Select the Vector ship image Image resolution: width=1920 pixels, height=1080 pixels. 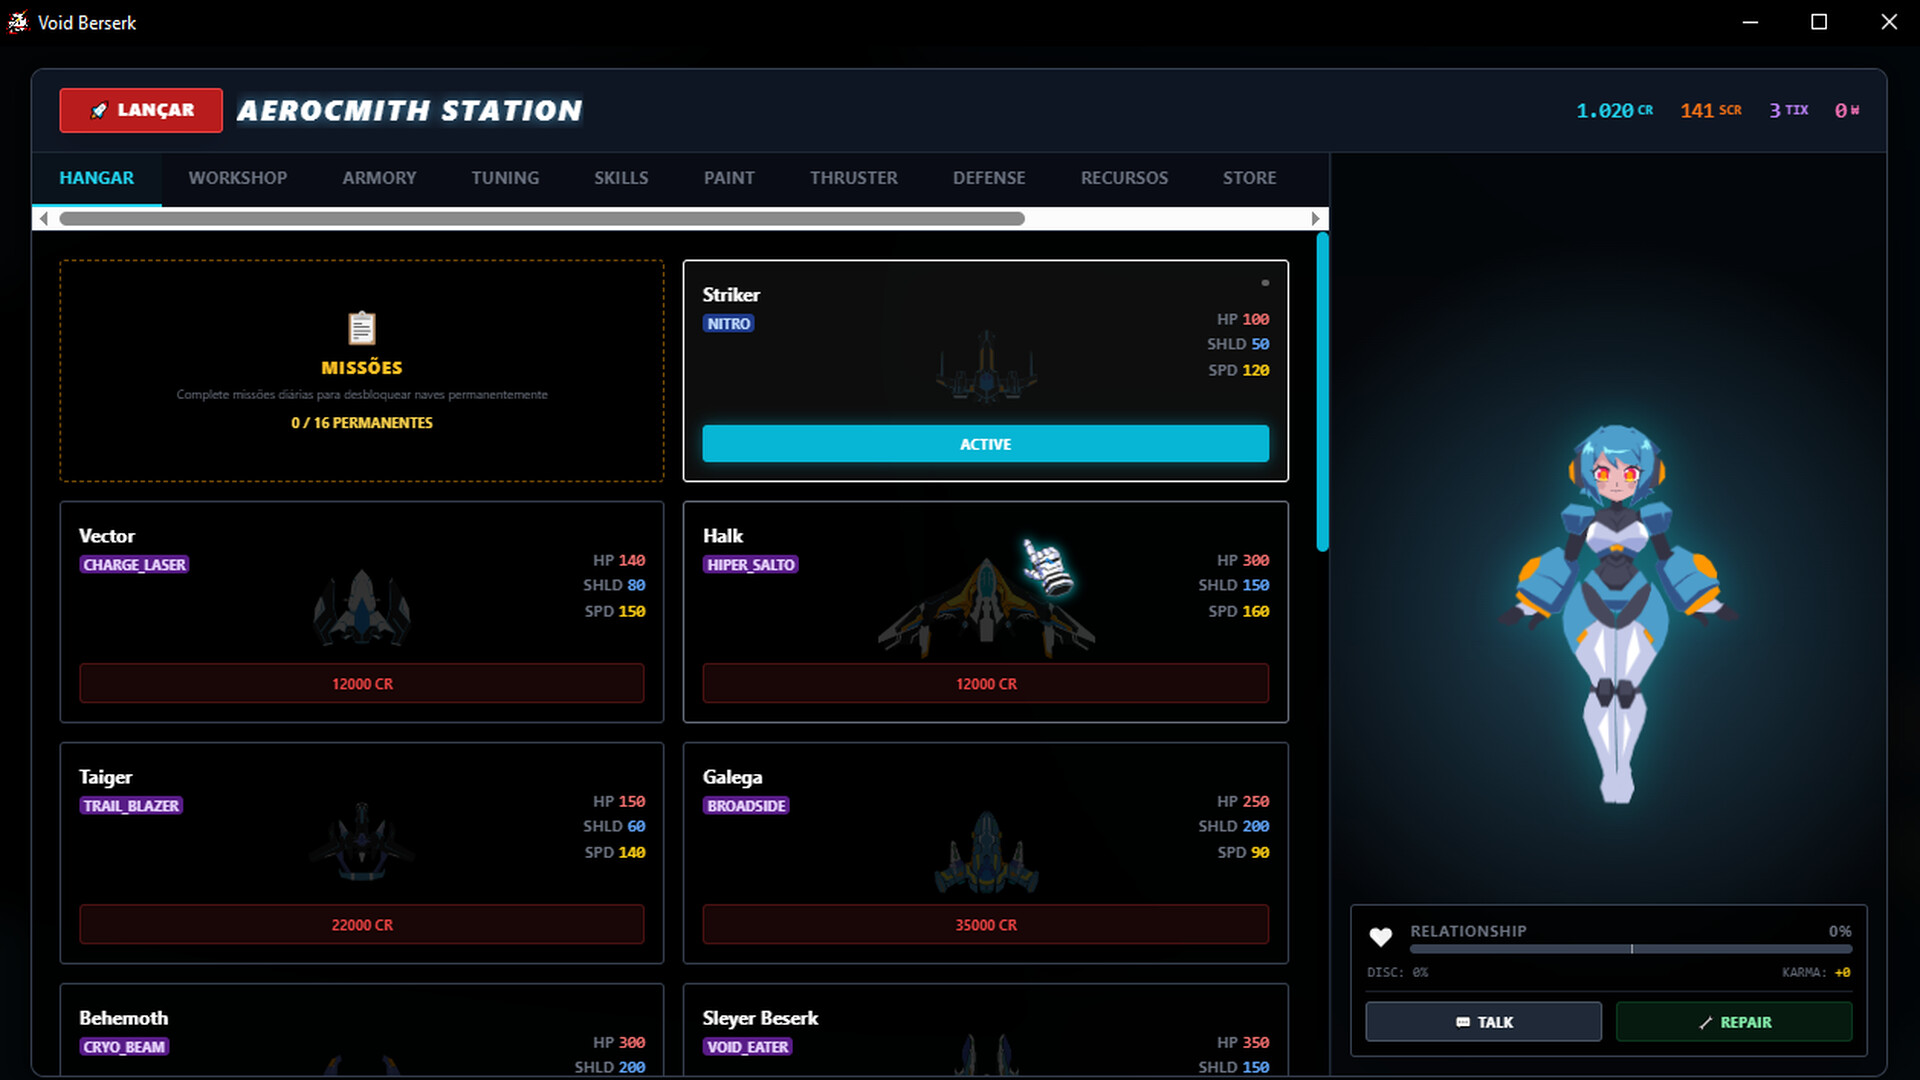click(362, 607)
